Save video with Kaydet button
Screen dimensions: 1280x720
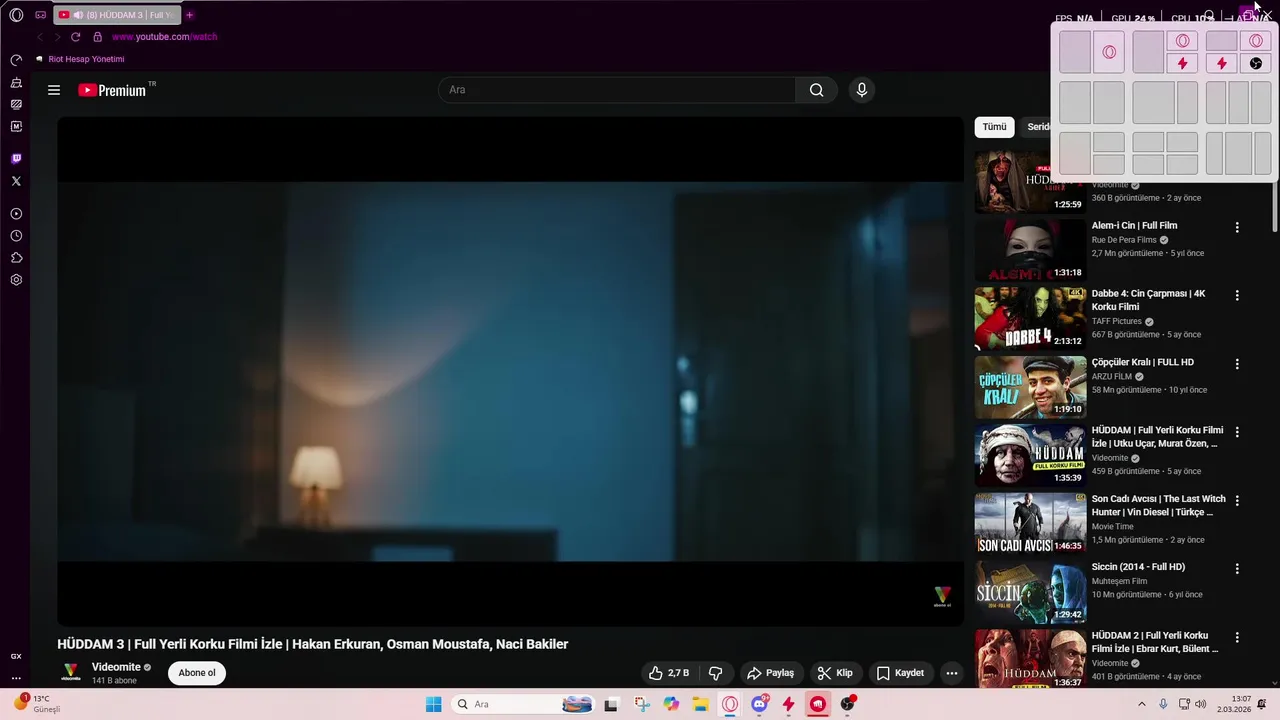(900, 673)
